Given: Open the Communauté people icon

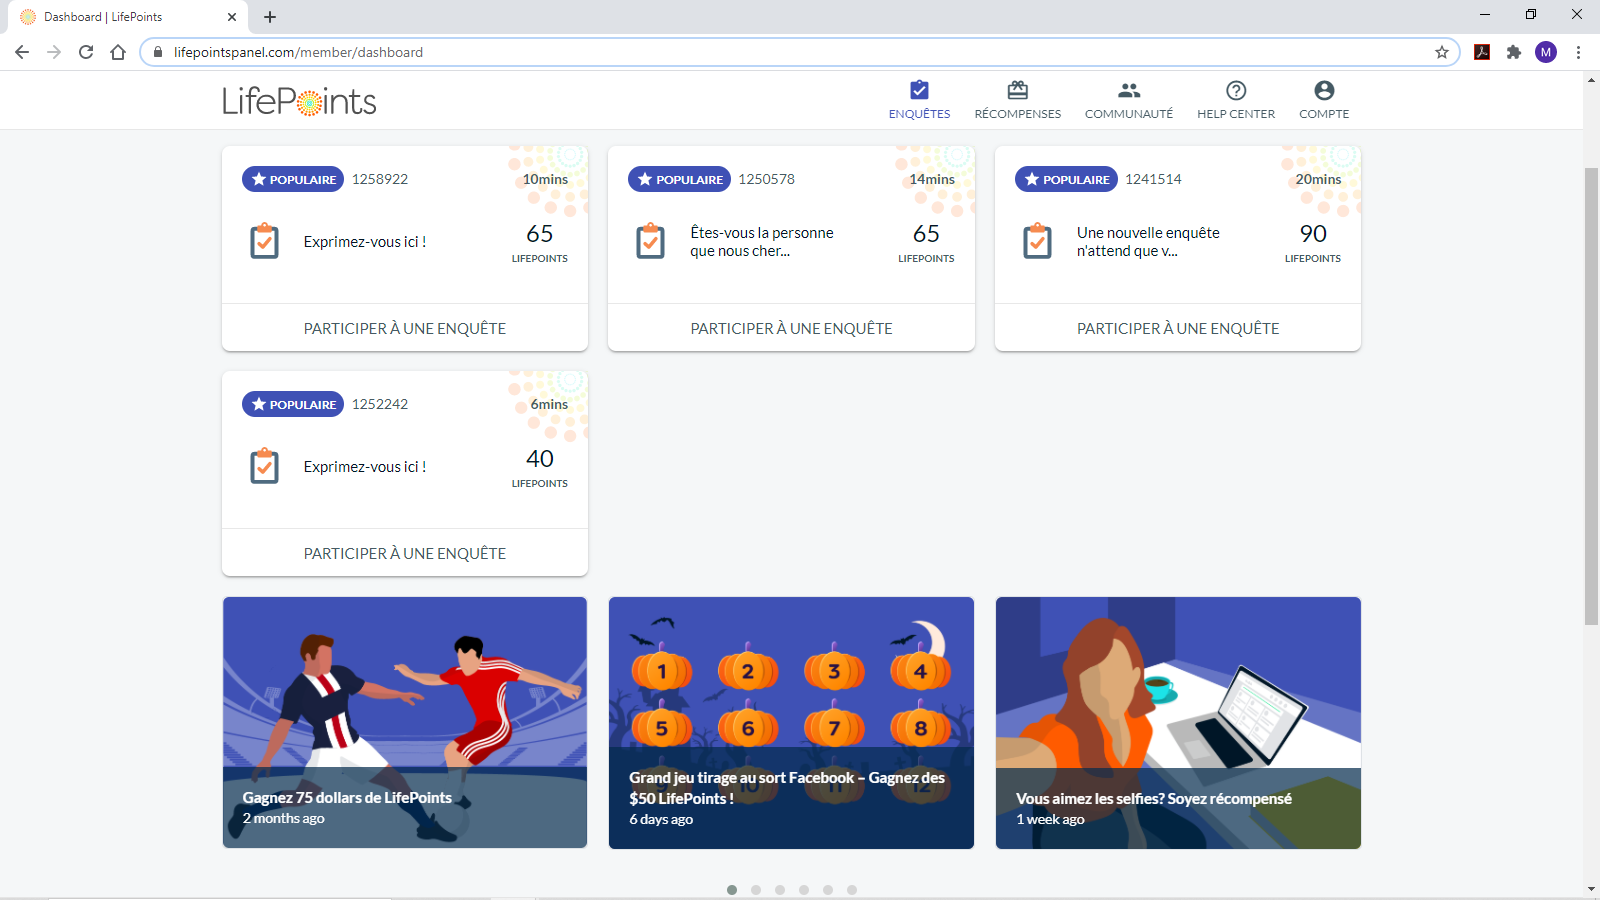Looking at the screenshot, I should [x=1129, y=90].
